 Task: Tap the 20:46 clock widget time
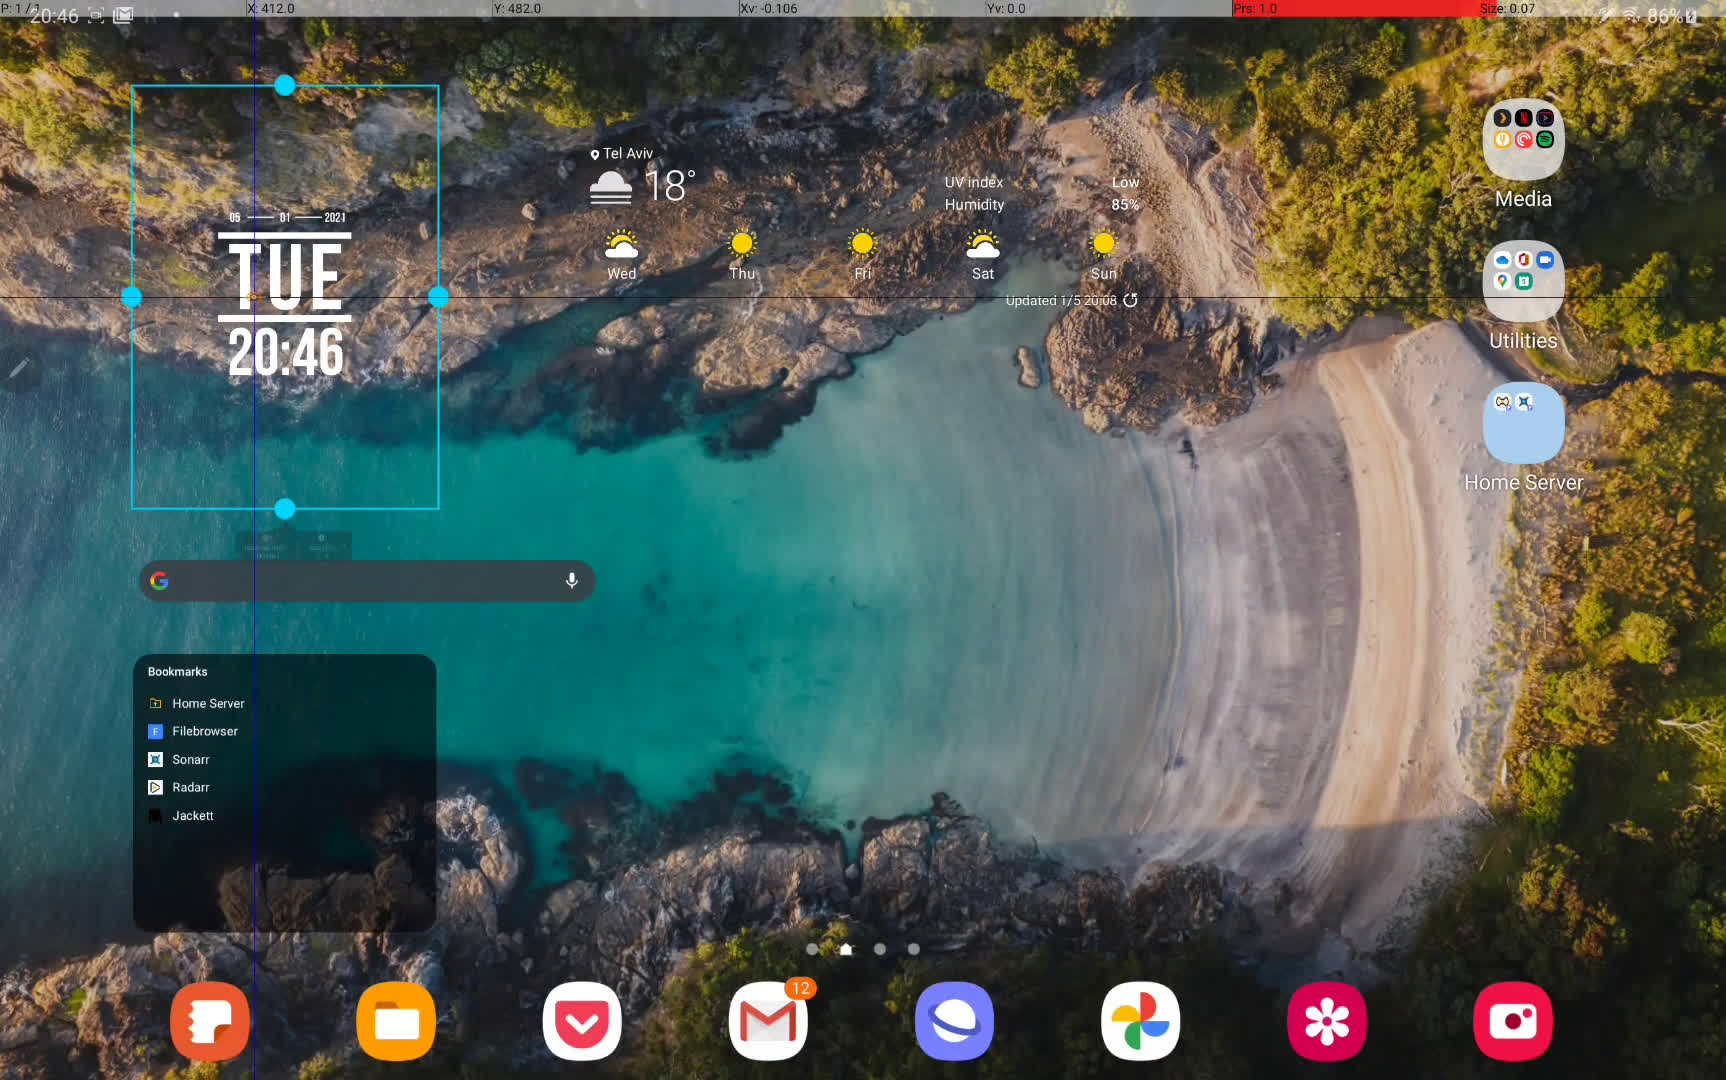pyautogui.click(x=286, y=353)
